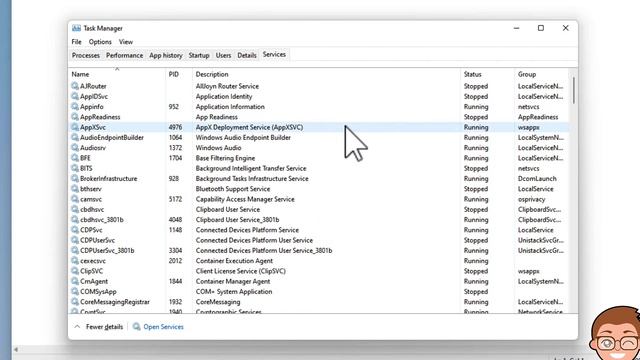Click the bthserv service gear icon
The image size is (640, 360).
75,189
